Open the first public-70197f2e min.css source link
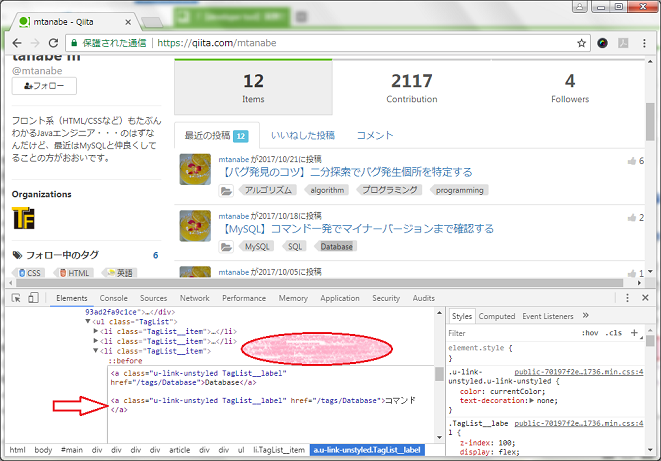The image size is (661, 461). click(x=578, y=372)
